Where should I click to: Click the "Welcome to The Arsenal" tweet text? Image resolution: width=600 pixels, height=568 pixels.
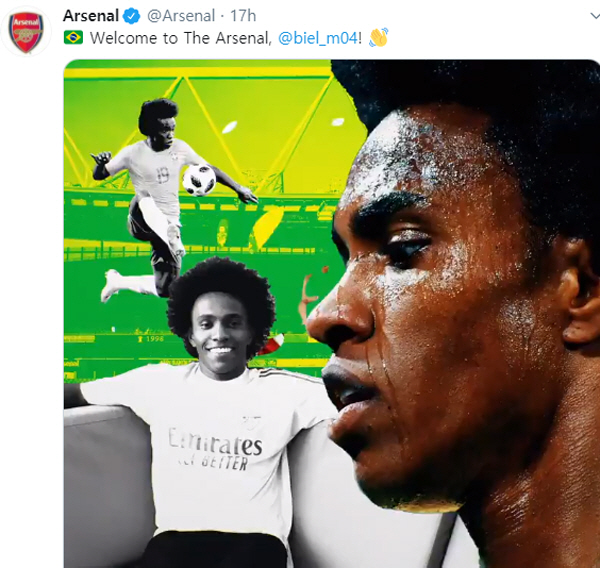click(181, 38)
